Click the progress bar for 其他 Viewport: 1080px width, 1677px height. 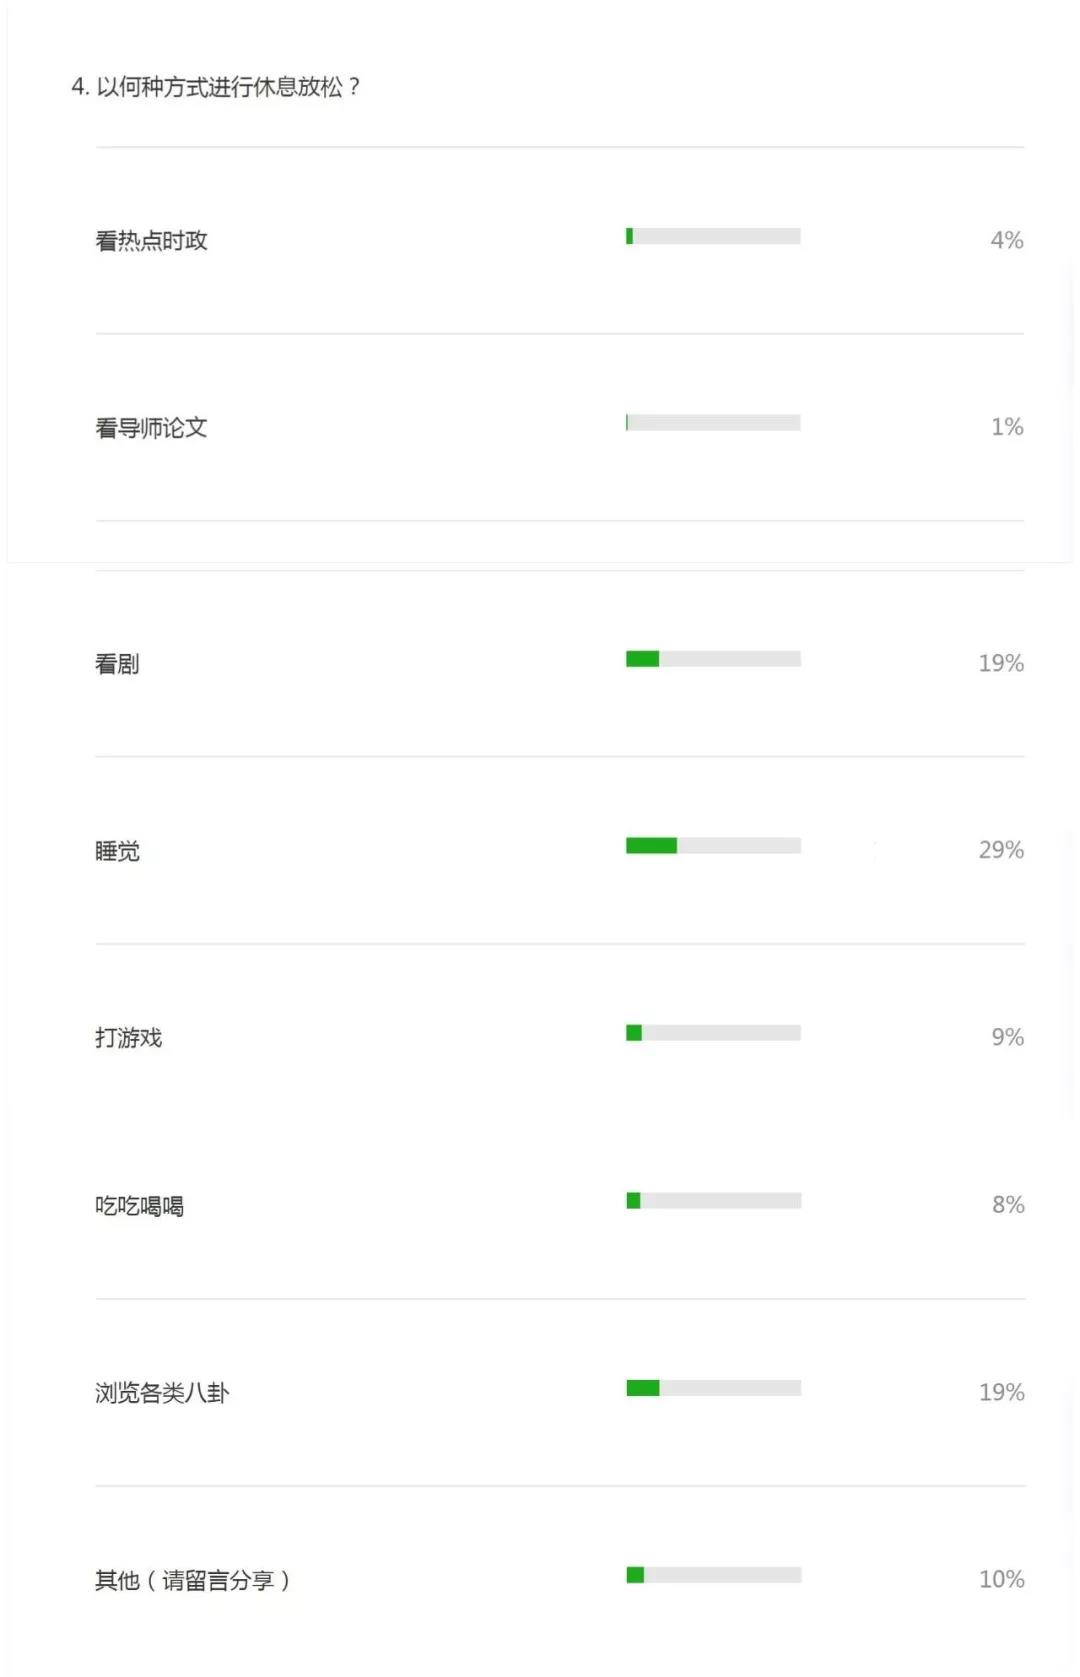point(713,1575)
